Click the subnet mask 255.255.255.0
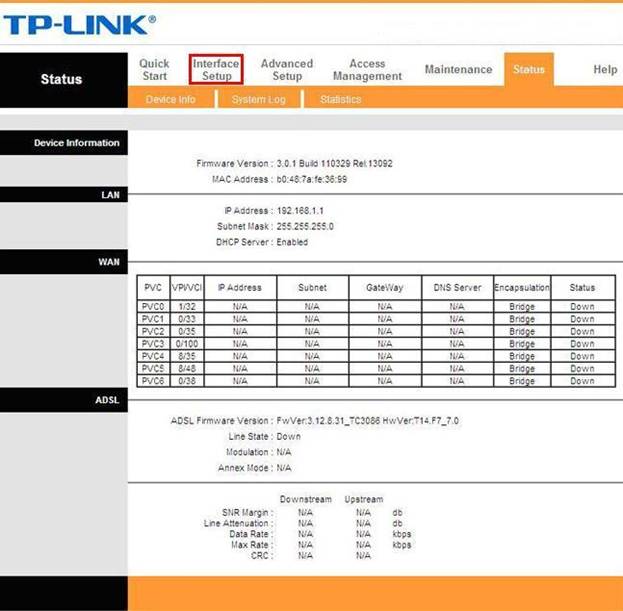Screen dimensions: 623x611 point(305,226)
